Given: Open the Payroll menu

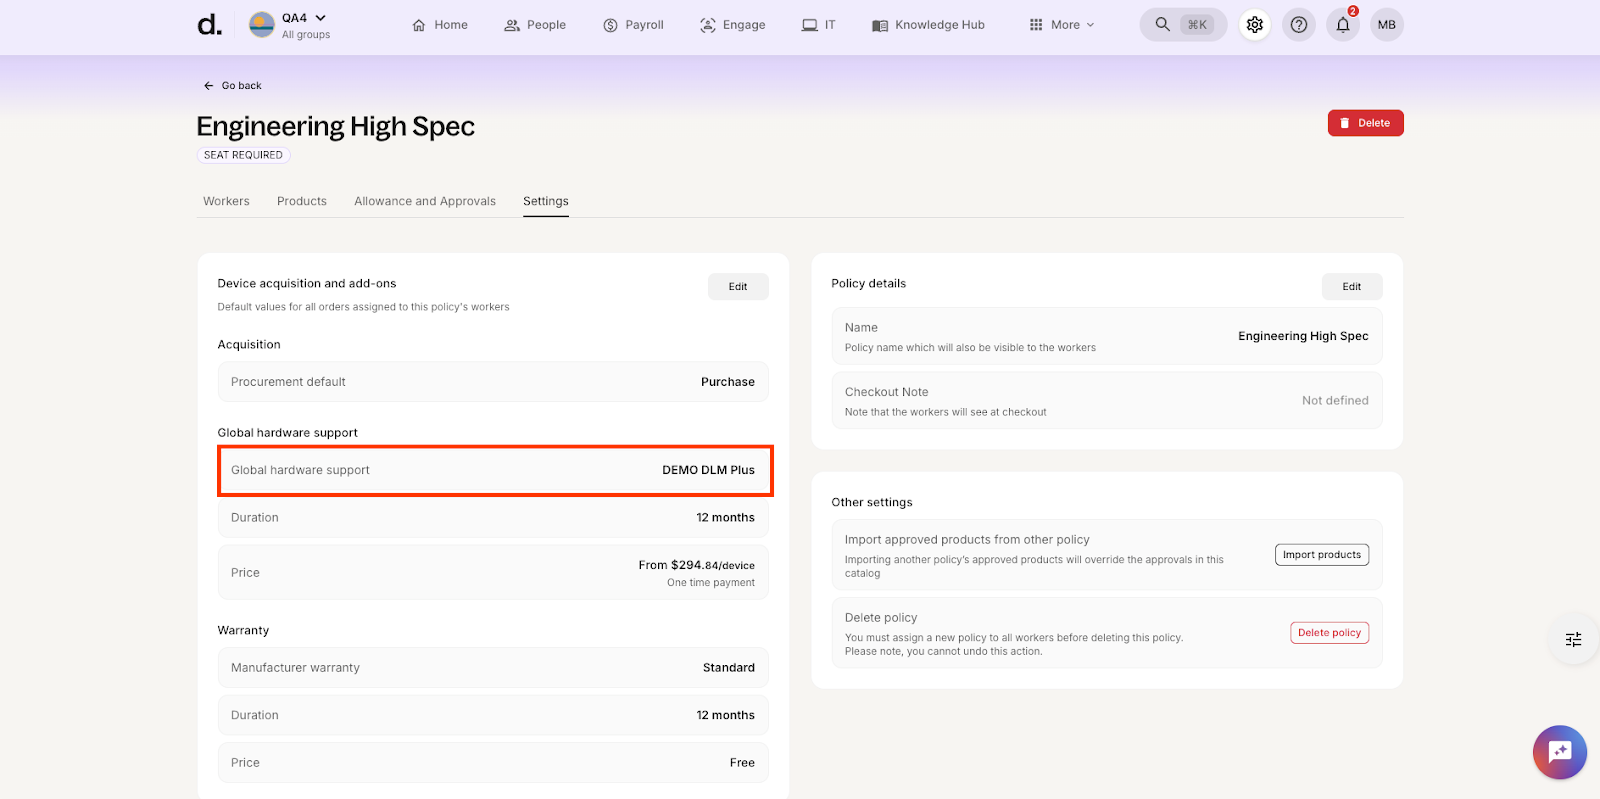Looking at the screenshot, I should [x=633, y=25].
